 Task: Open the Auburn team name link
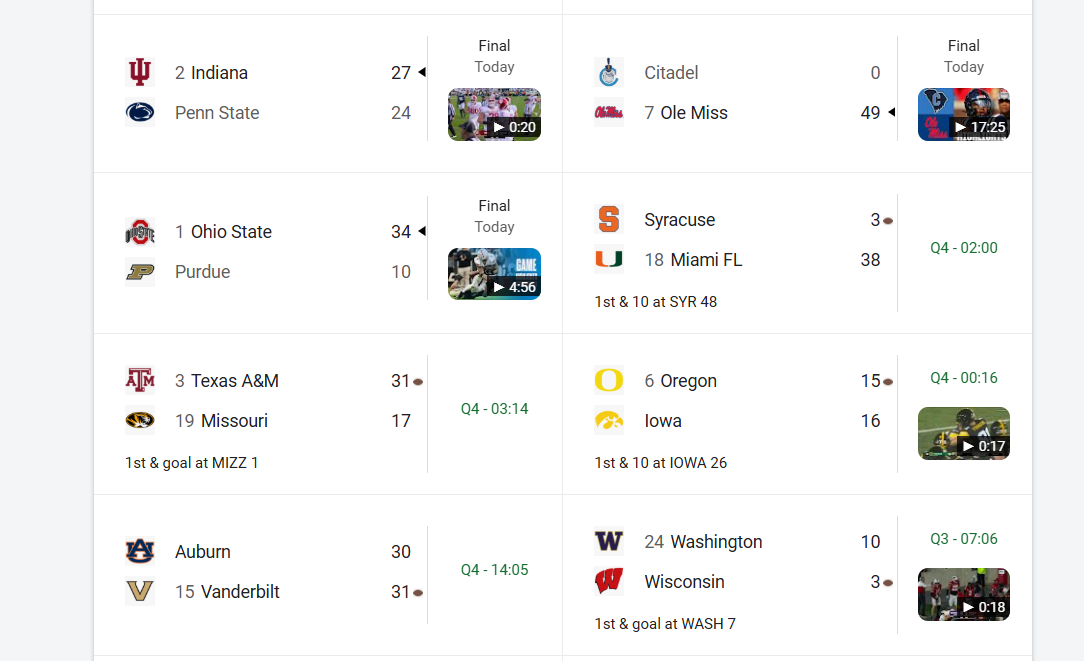pos(203,552)
